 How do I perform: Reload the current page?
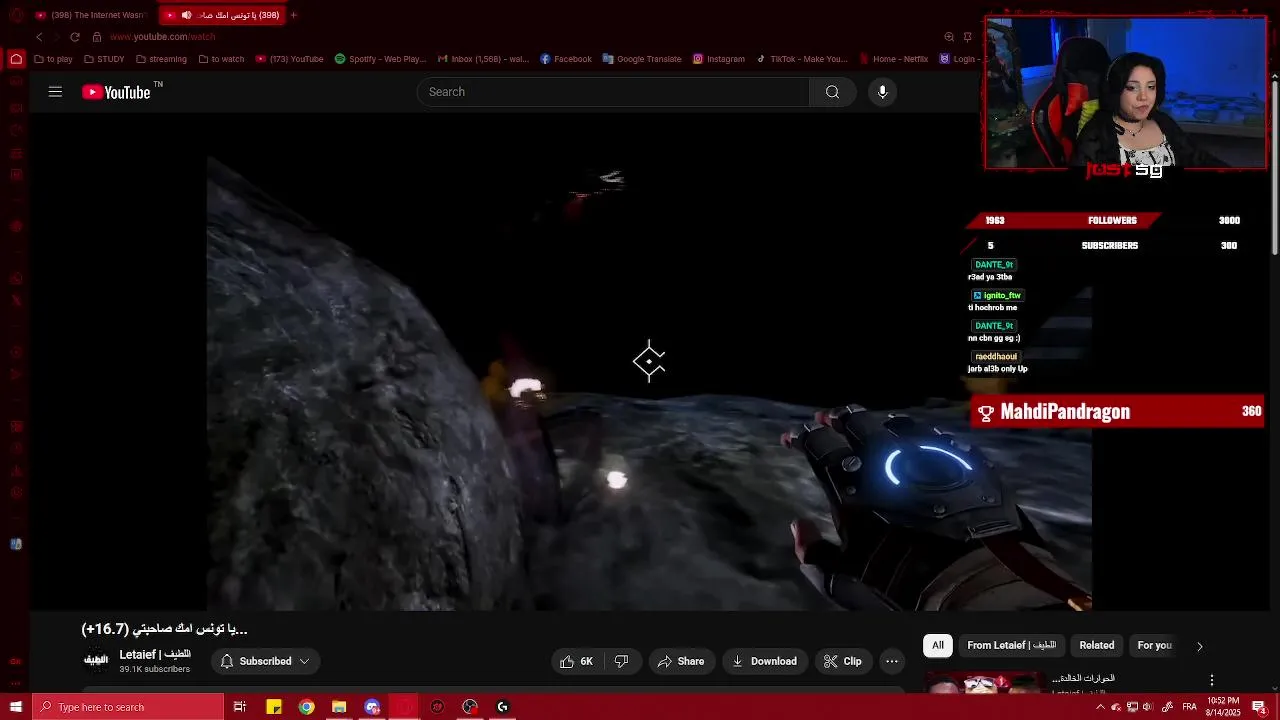[74, 37]
